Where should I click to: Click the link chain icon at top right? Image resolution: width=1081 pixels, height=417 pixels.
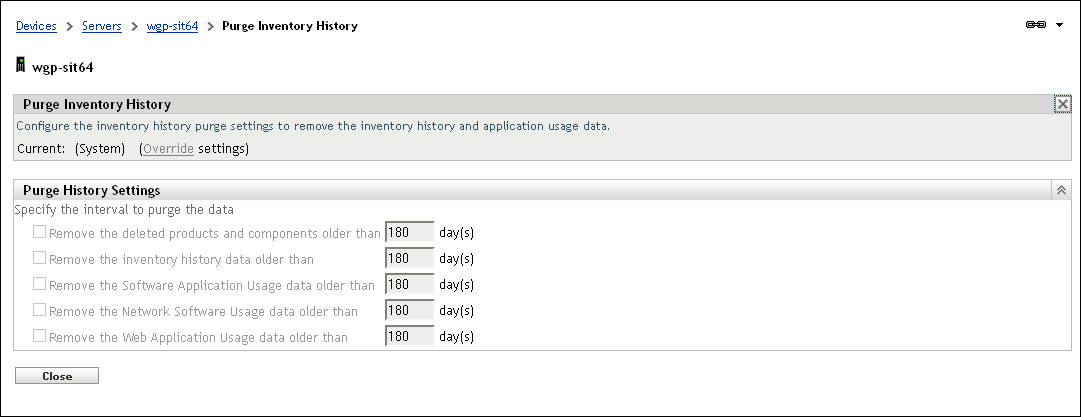point(1035,25)
